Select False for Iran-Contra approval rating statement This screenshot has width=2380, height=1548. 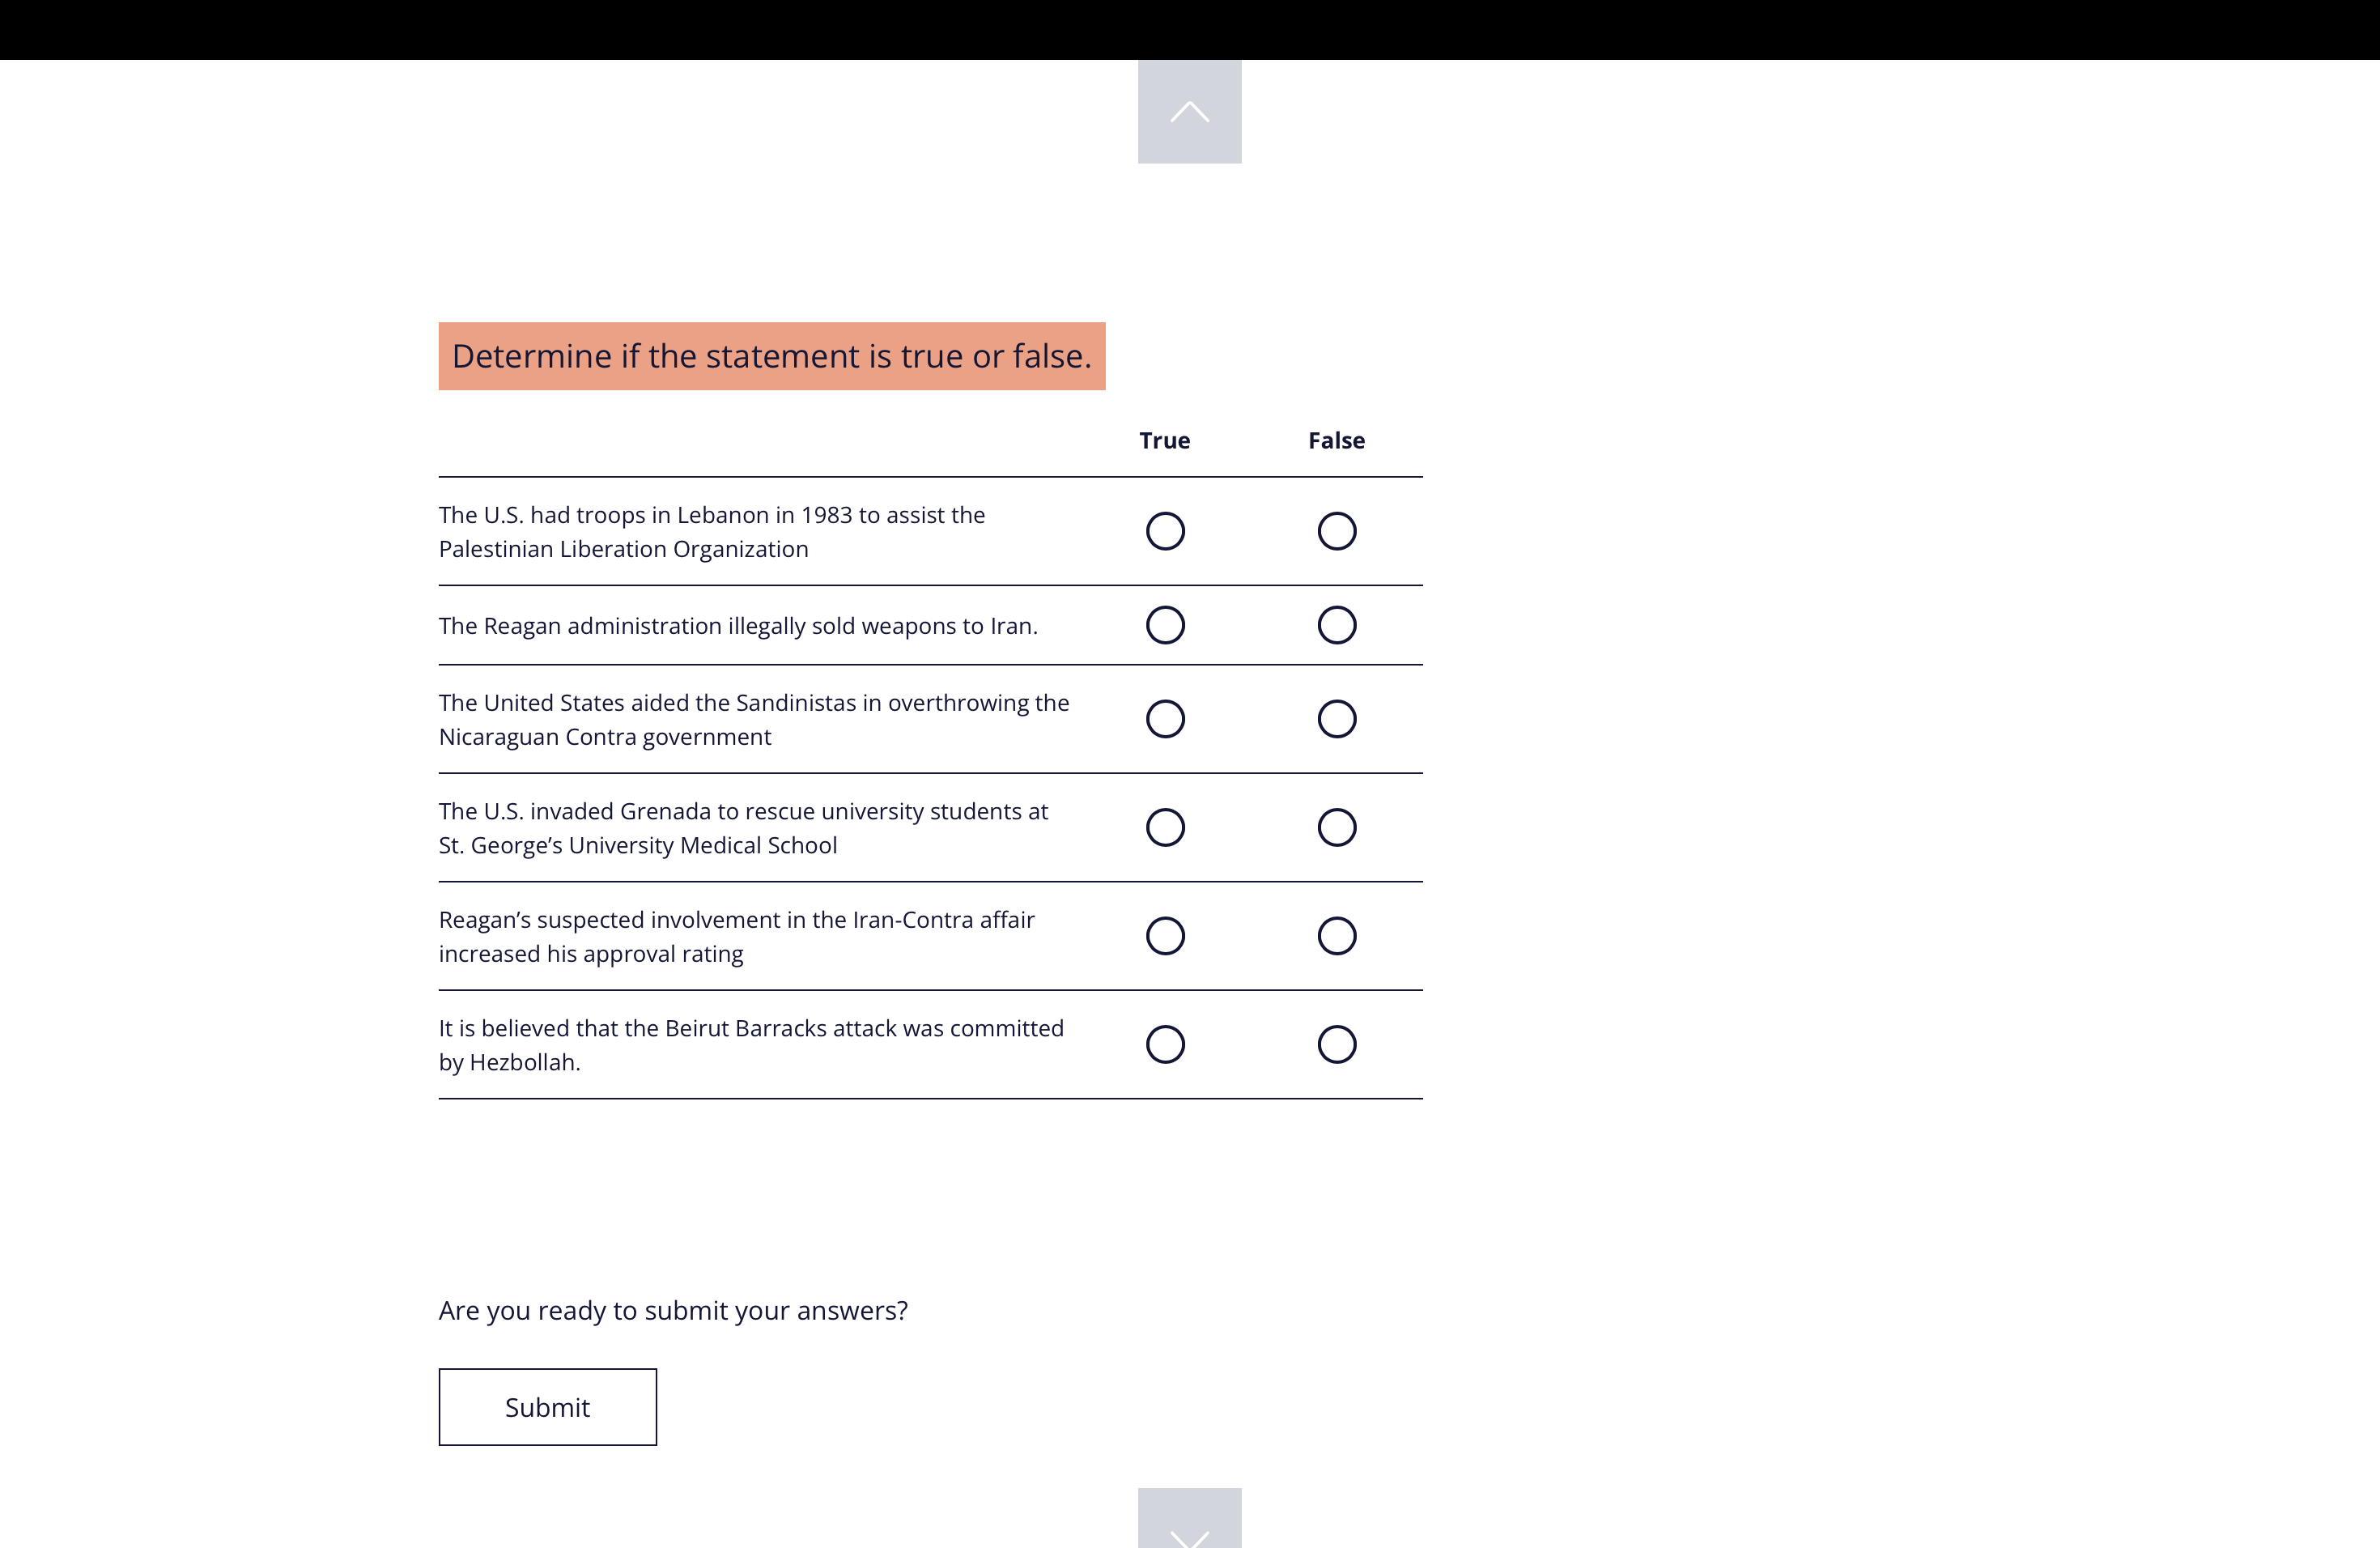(1336, 936)
